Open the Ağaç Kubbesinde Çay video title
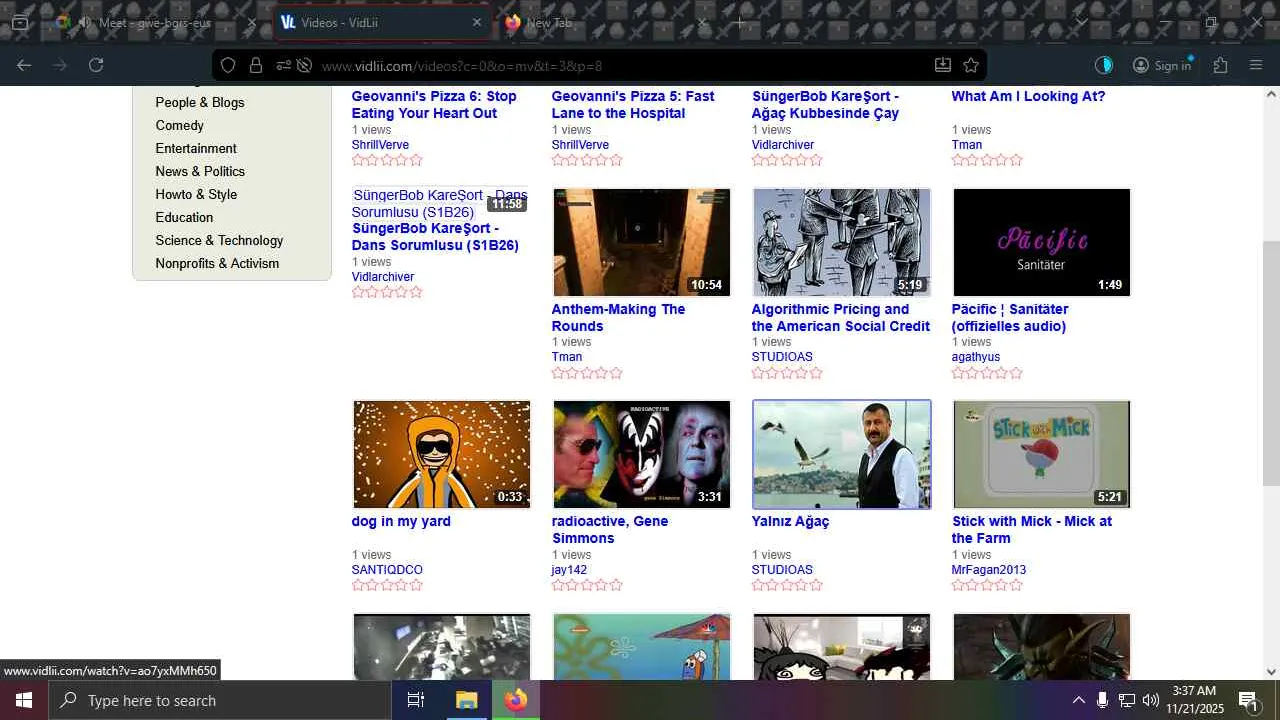This screenshot has height=720, width=1280. [826, 104]
